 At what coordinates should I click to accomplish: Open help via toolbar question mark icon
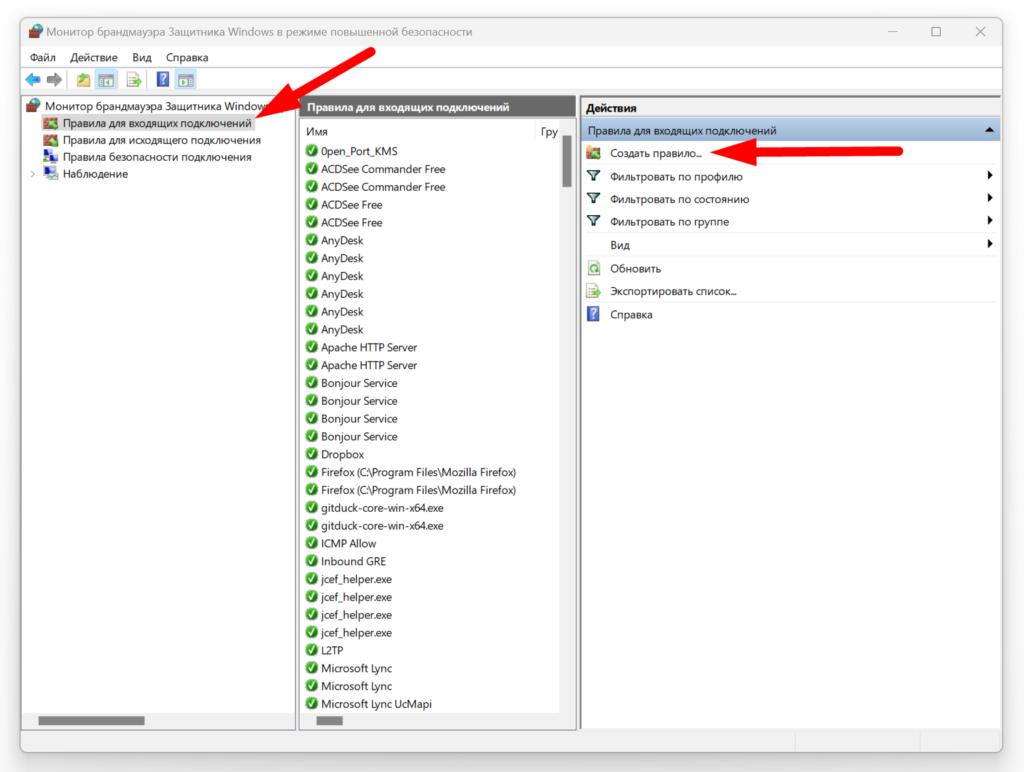click(x=163, y=80)
